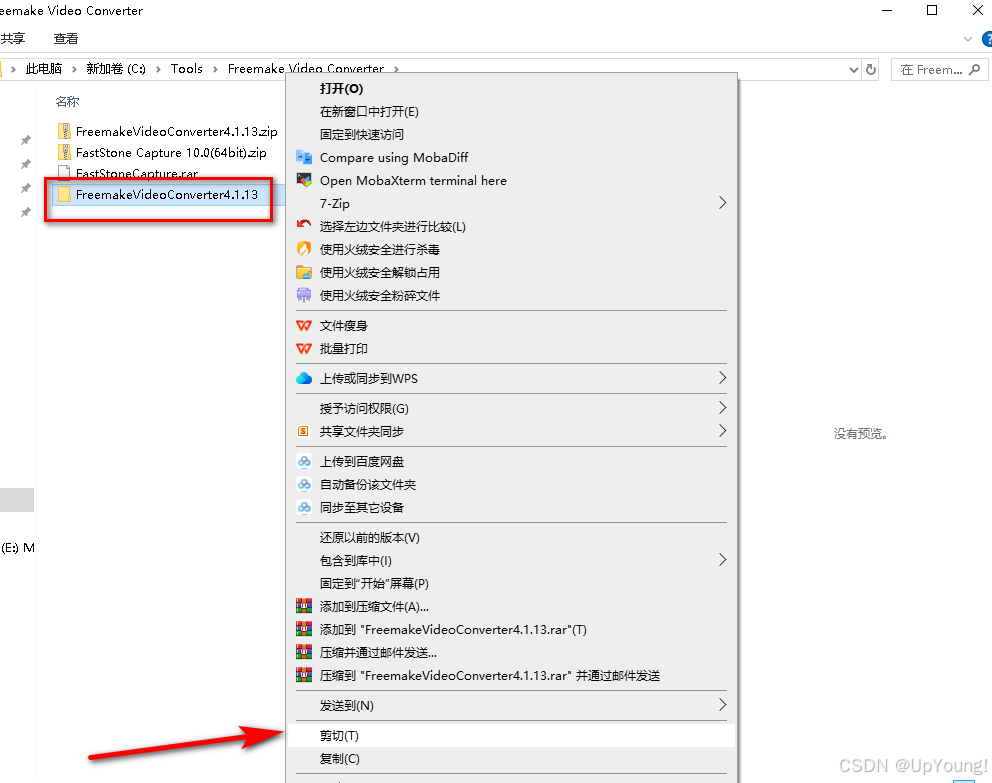The width and height of the screenshot is (992, 783).
Task: Click the Huorong virus scan shield icon
Action: pos(304,249)
